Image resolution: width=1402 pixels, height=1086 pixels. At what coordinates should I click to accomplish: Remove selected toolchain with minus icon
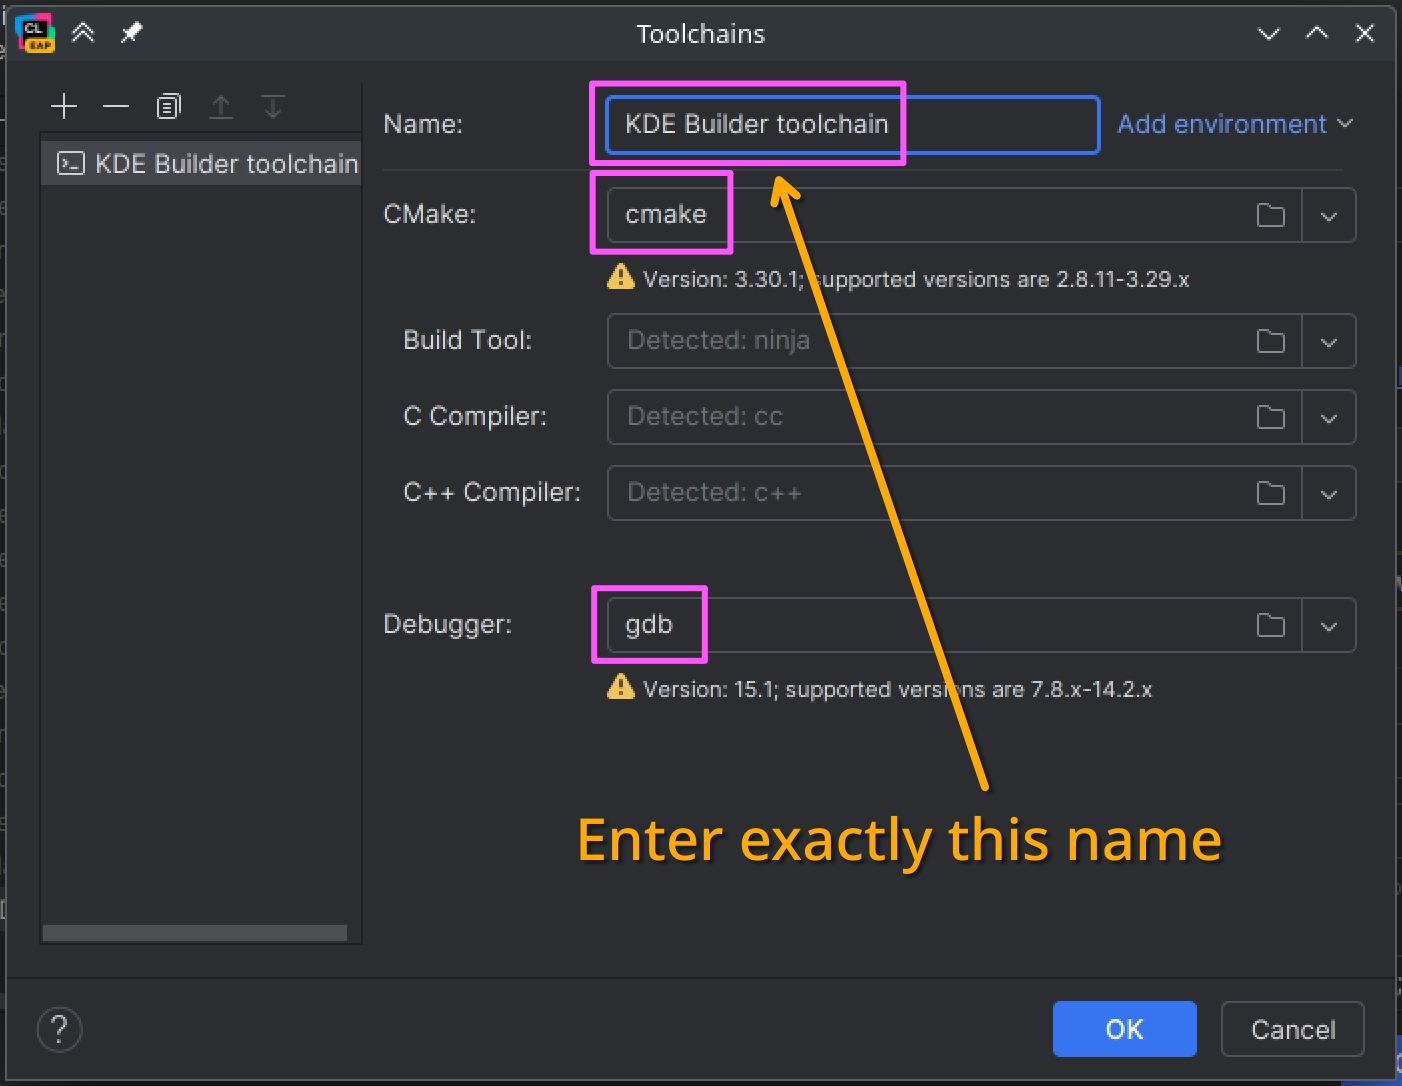pyautogui.click(x=116, y=106)
